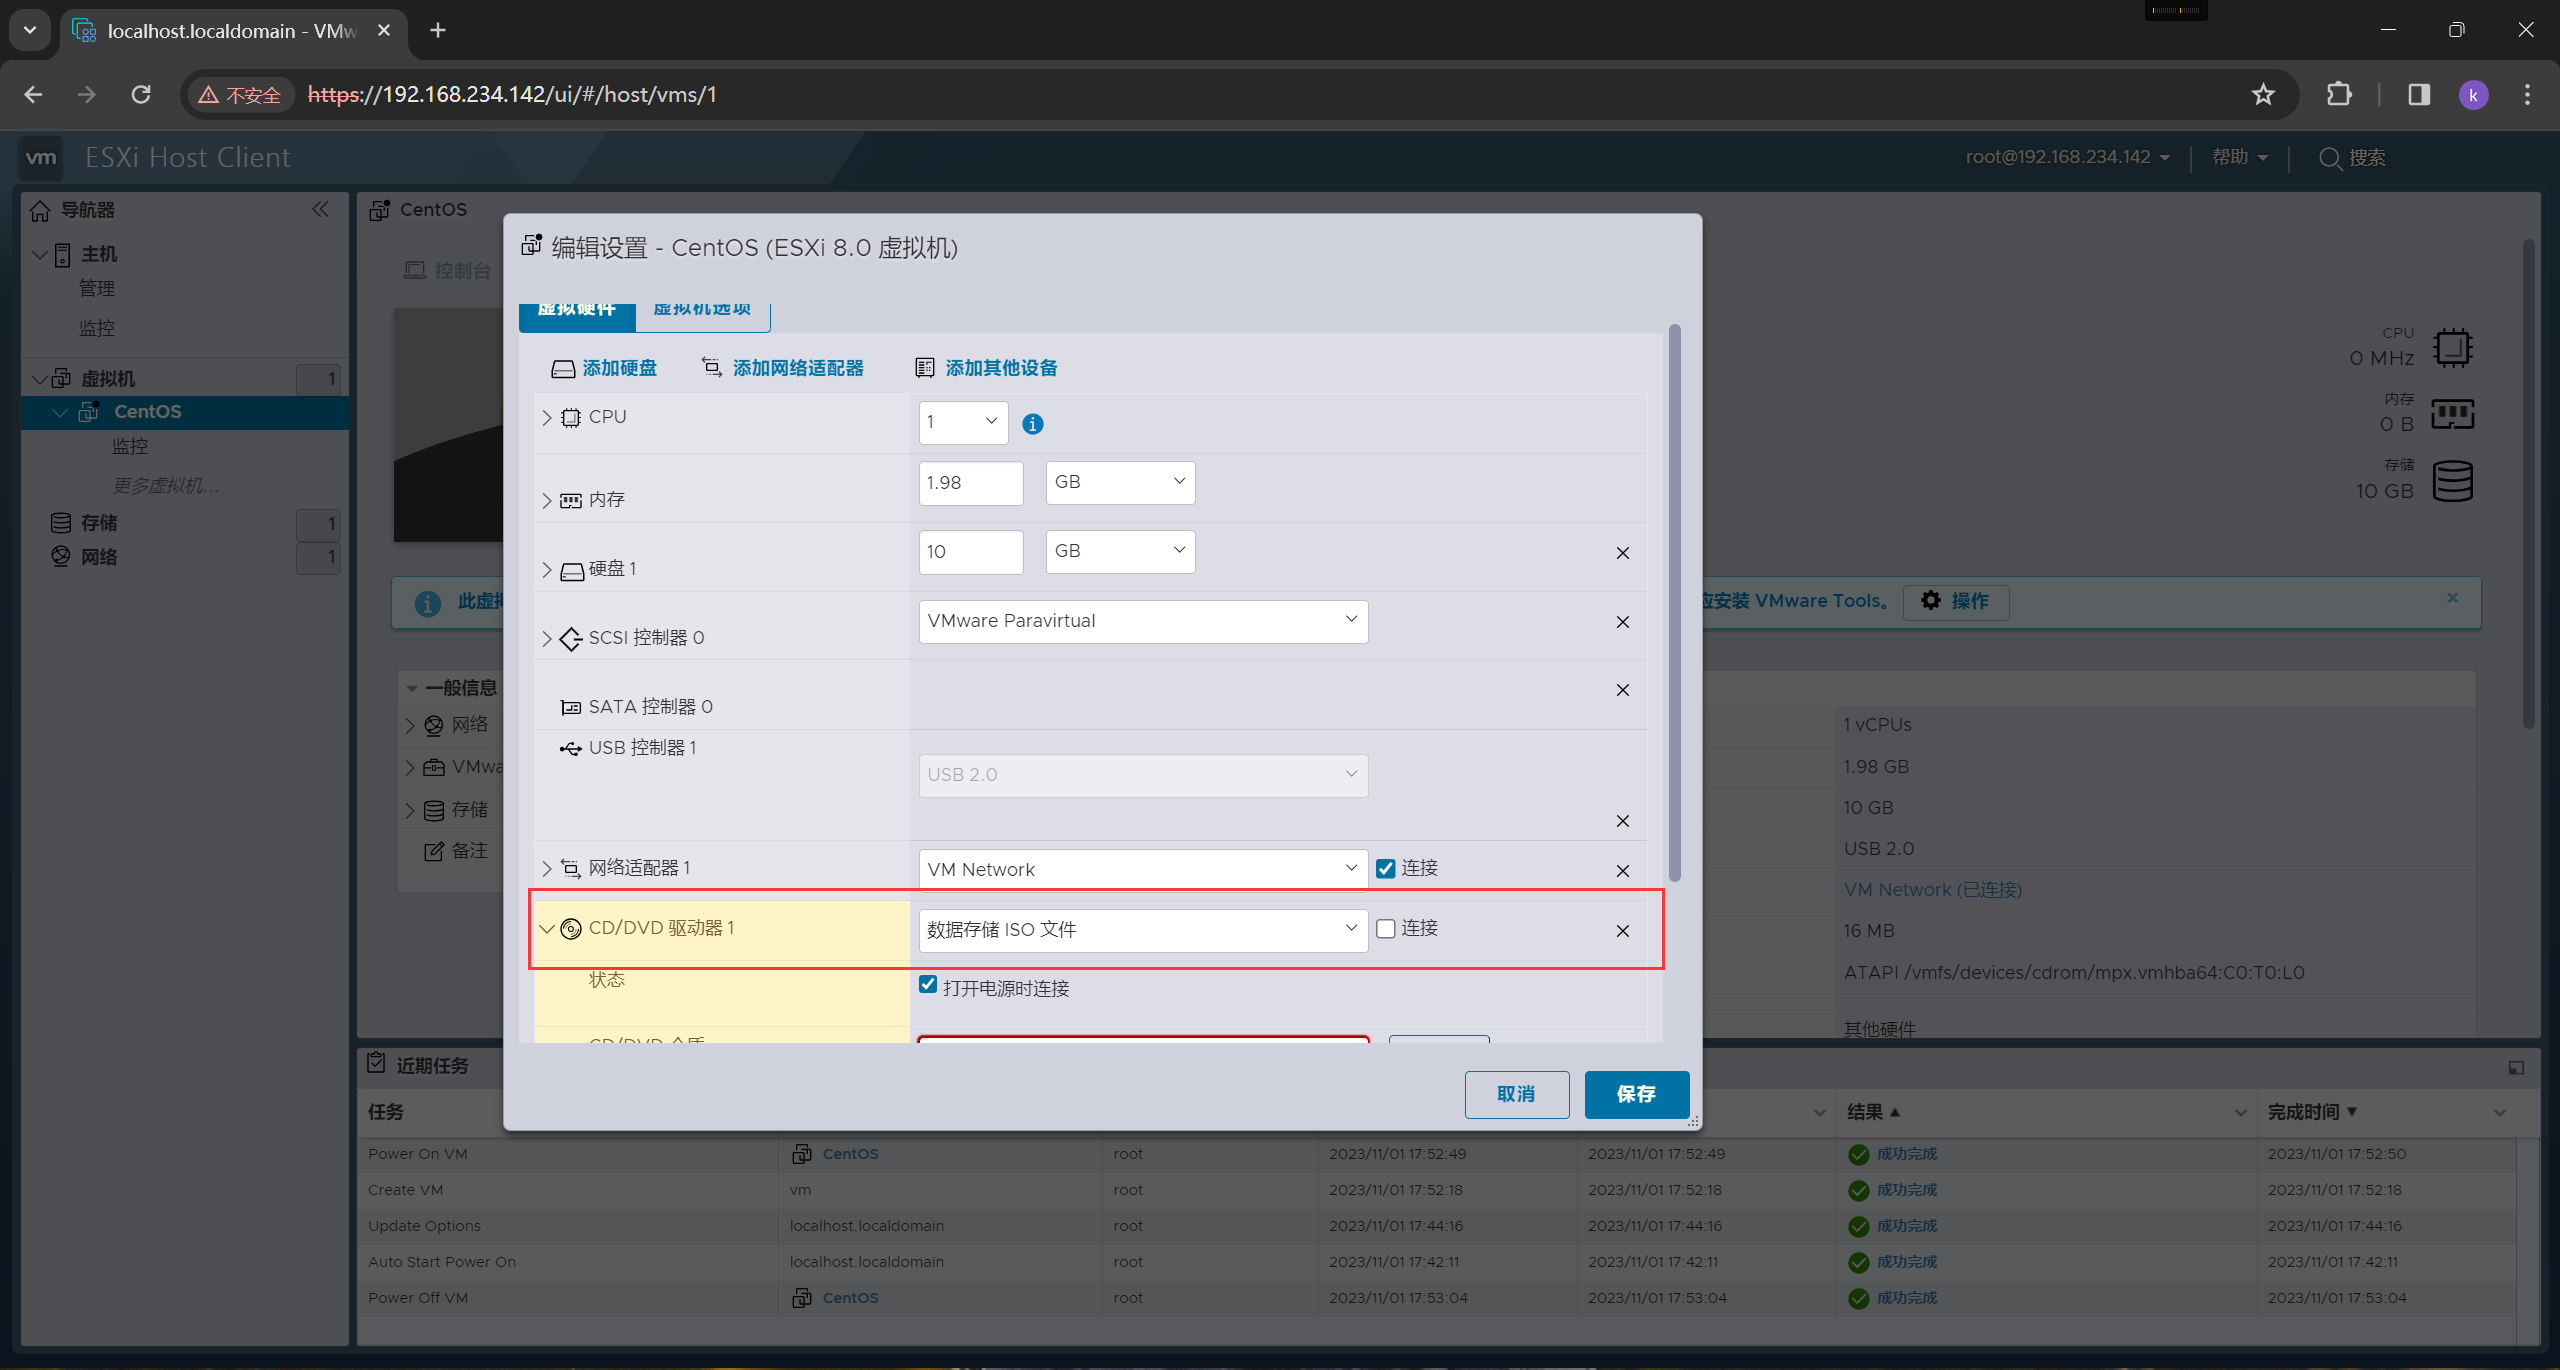Click 添加其他设备 link
Viewport: 2560px width, 1370px height.
[1002, 368]
